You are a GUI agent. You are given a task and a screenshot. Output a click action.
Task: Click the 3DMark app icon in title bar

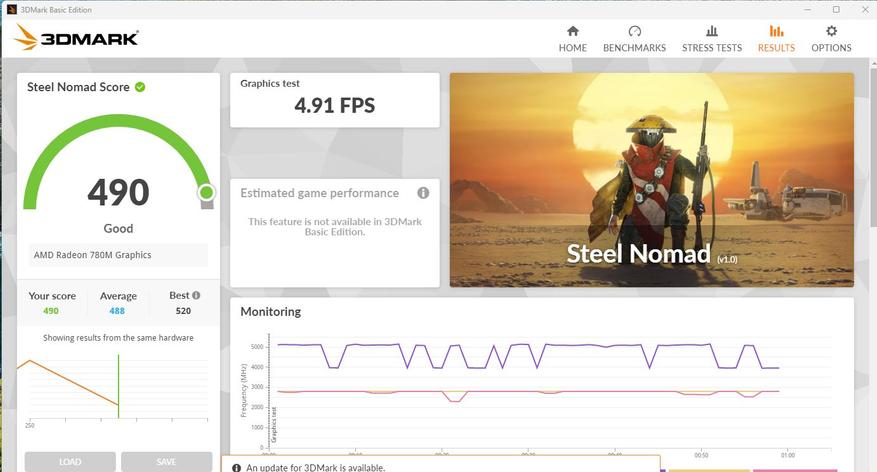(x=12, y=10)
